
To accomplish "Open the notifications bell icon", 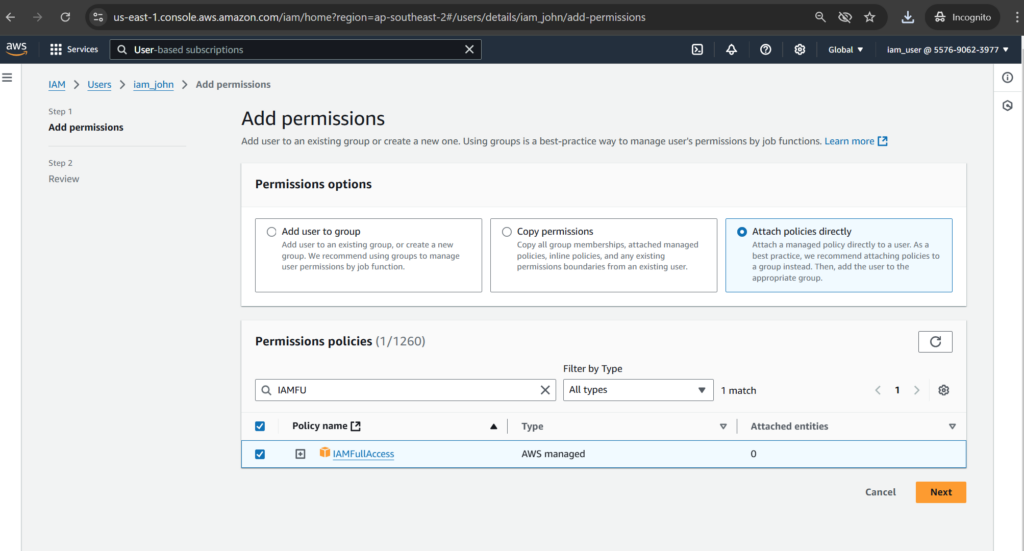I will 731,50.
